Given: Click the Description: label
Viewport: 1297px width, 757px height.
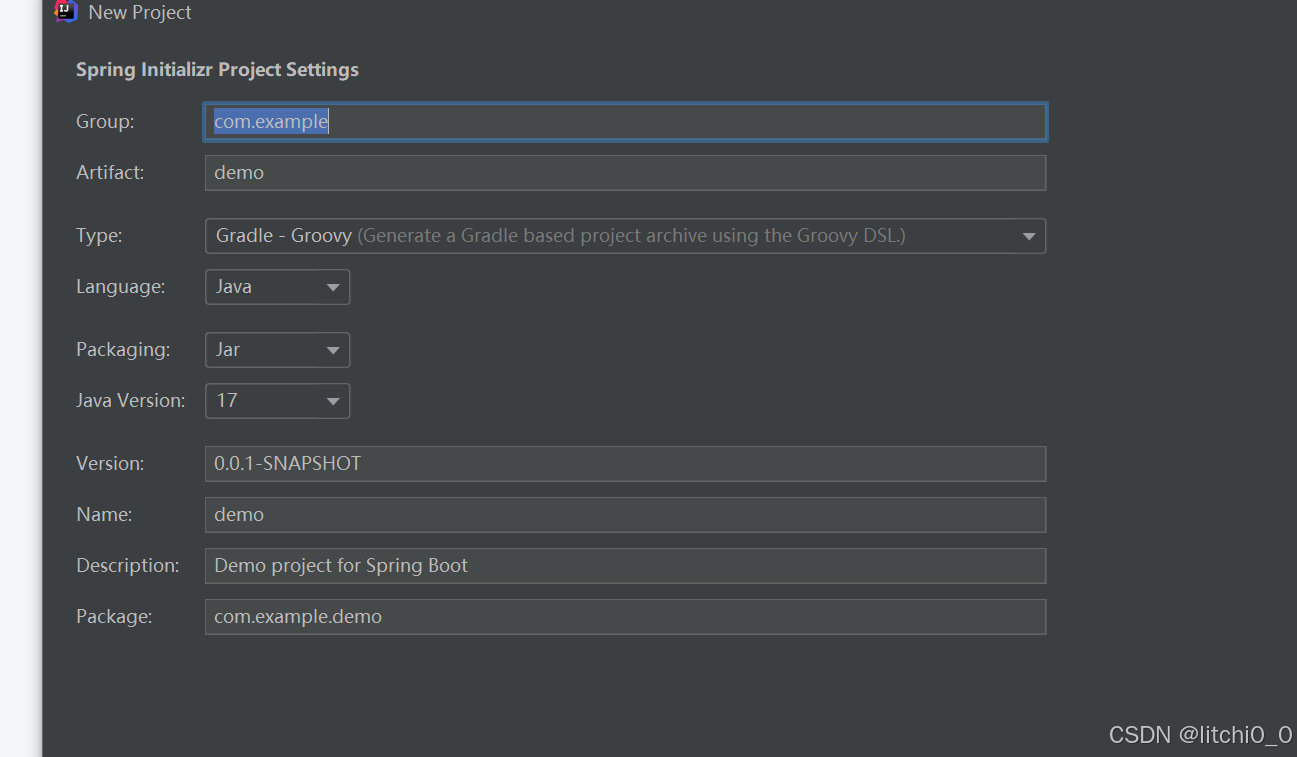Looking at the screenshot, I should click(x=128, y=566).
